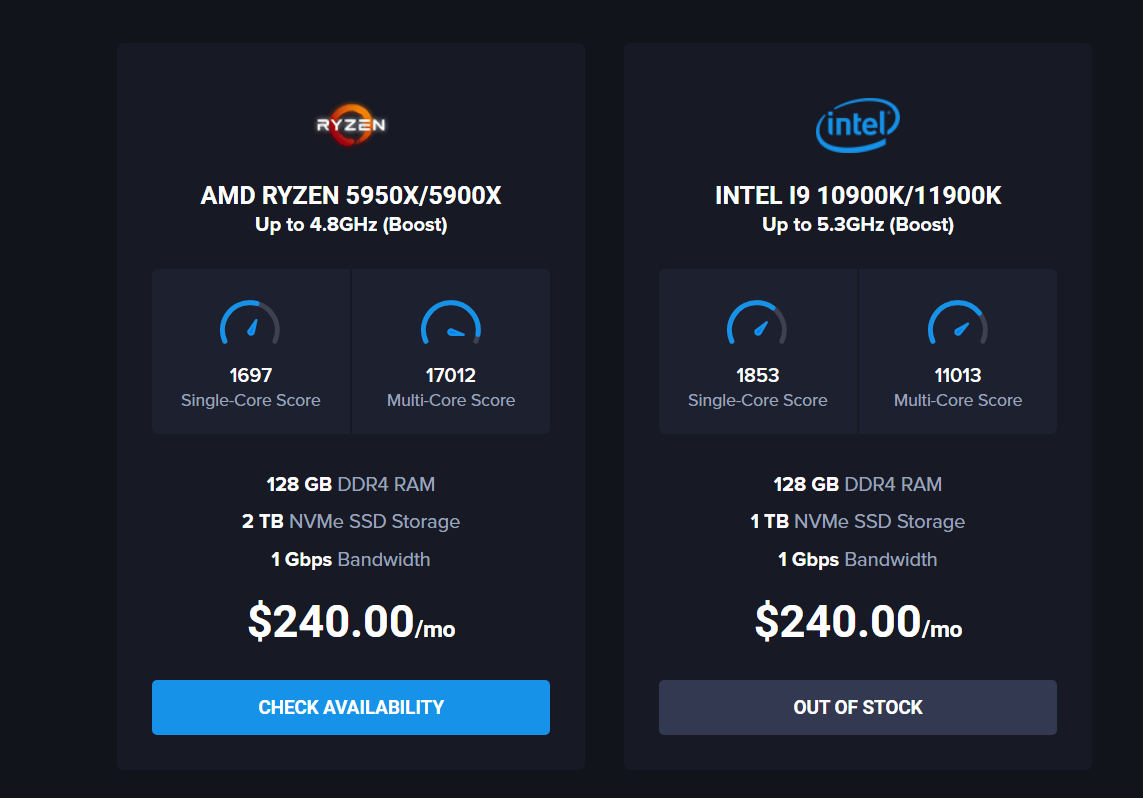This screenshot has height=798, width=1143.
Task: Select the AMD Ryzen 5950X/5900X heading
Action: [351, 195]
